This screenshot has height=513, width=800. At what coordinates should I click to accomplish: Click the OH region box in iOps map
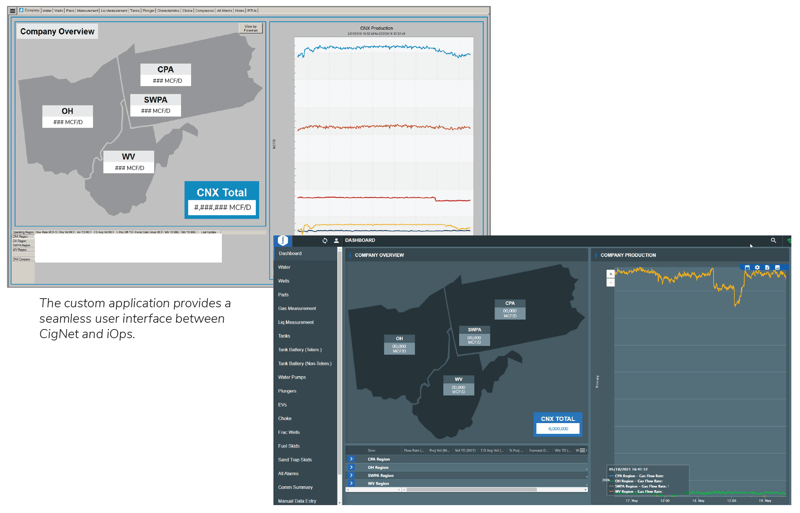pyautogui.click(x=399, y=345)
